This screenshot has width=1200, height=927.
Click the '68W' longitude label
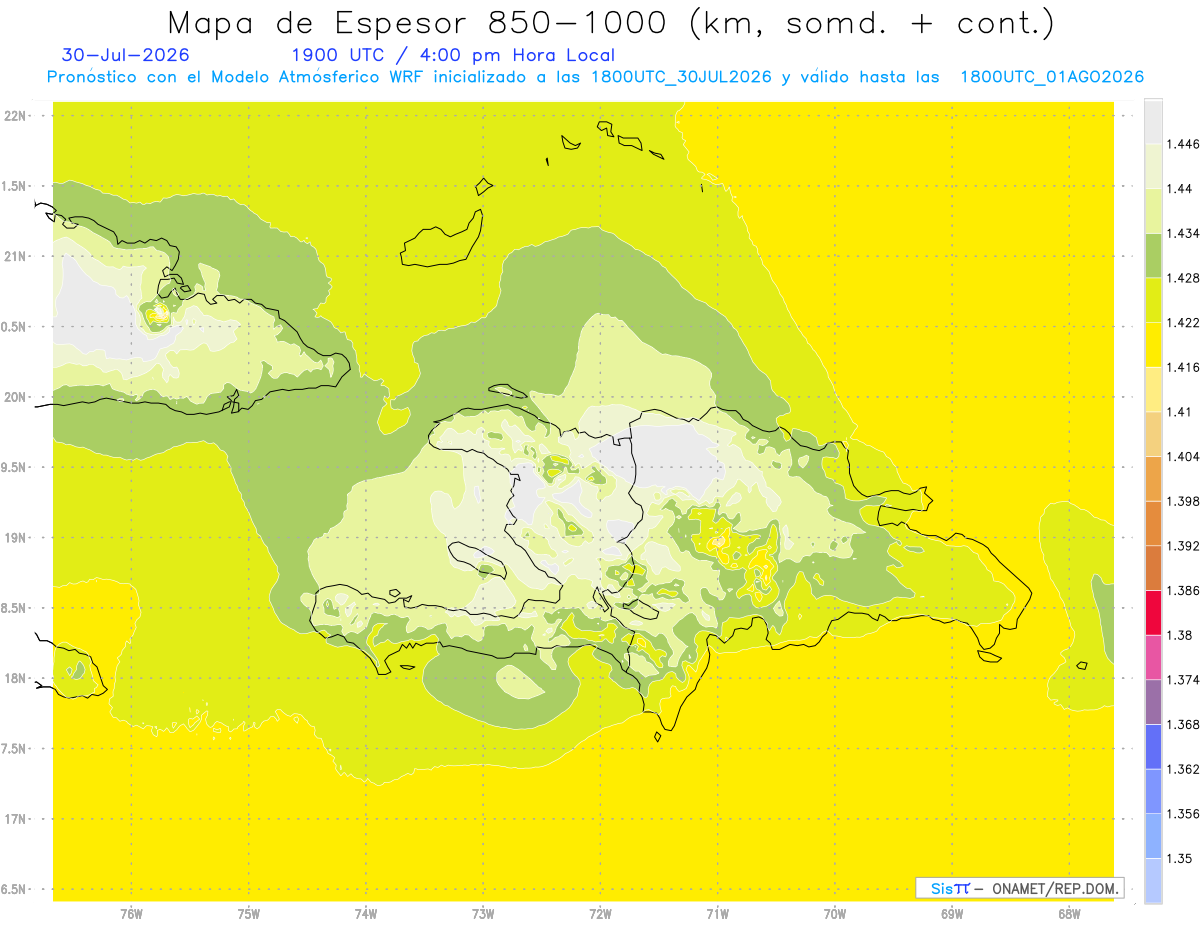1069,914
